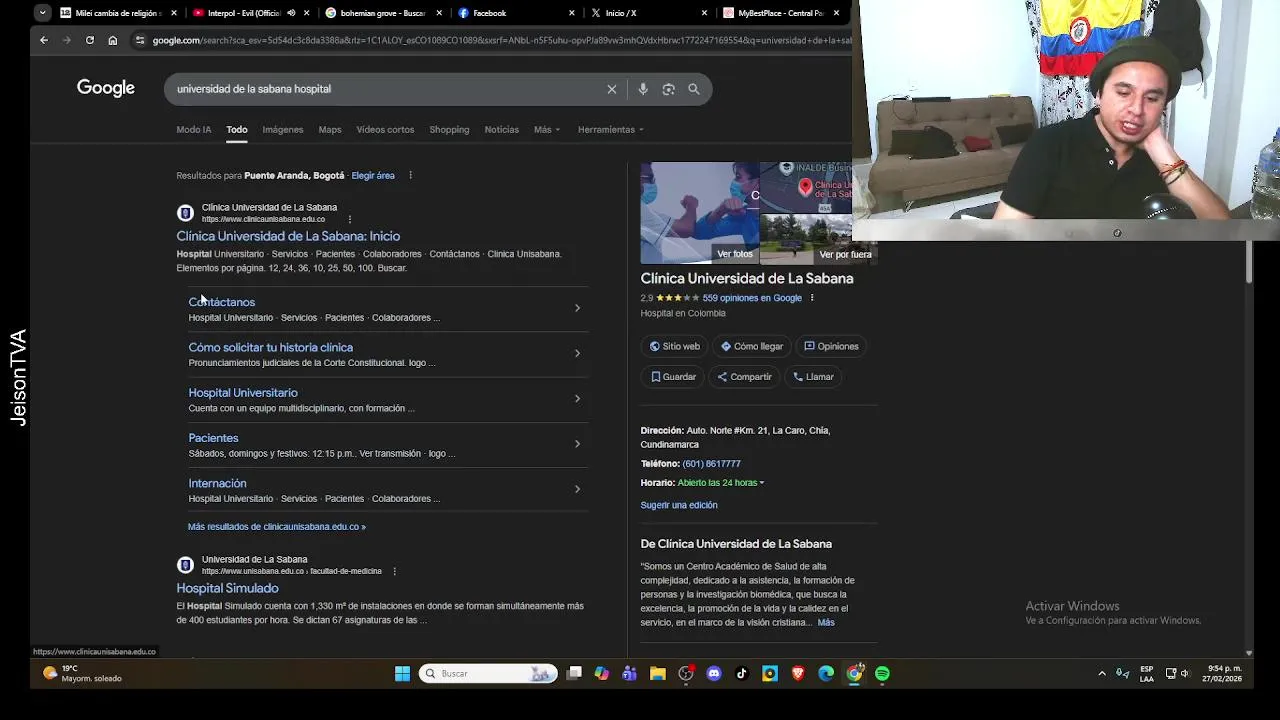
Task: Click the Elegir área link
Action: (373, 176)
